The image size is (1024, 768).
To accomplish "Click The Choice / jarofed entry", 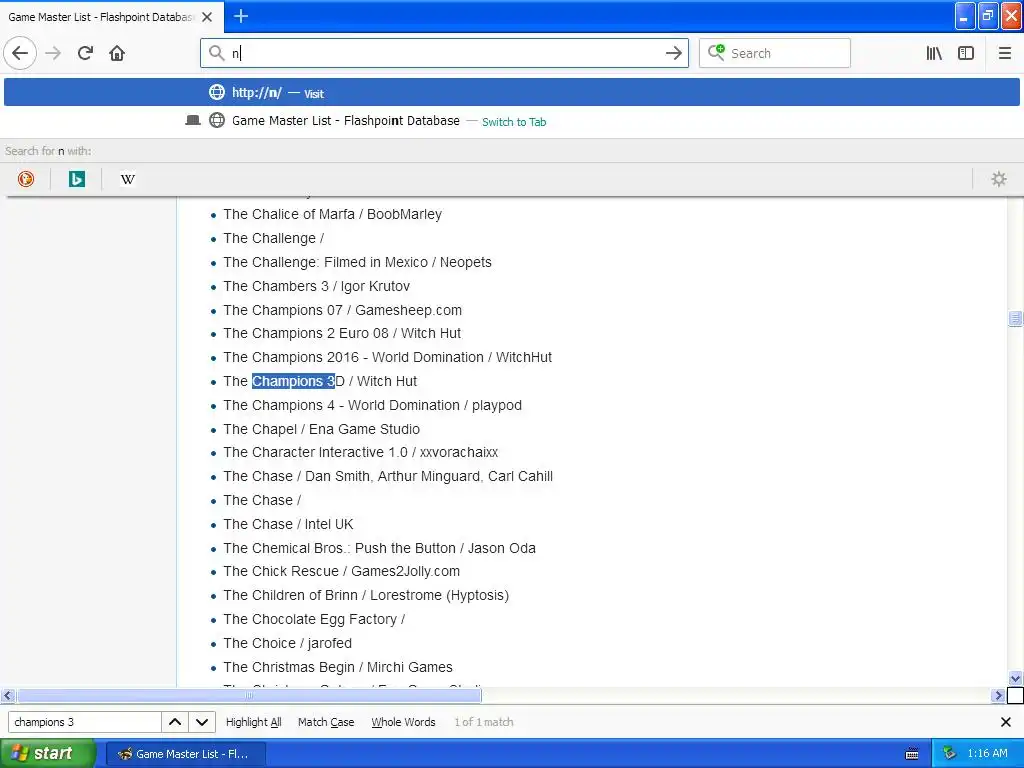I will point(287,643).
